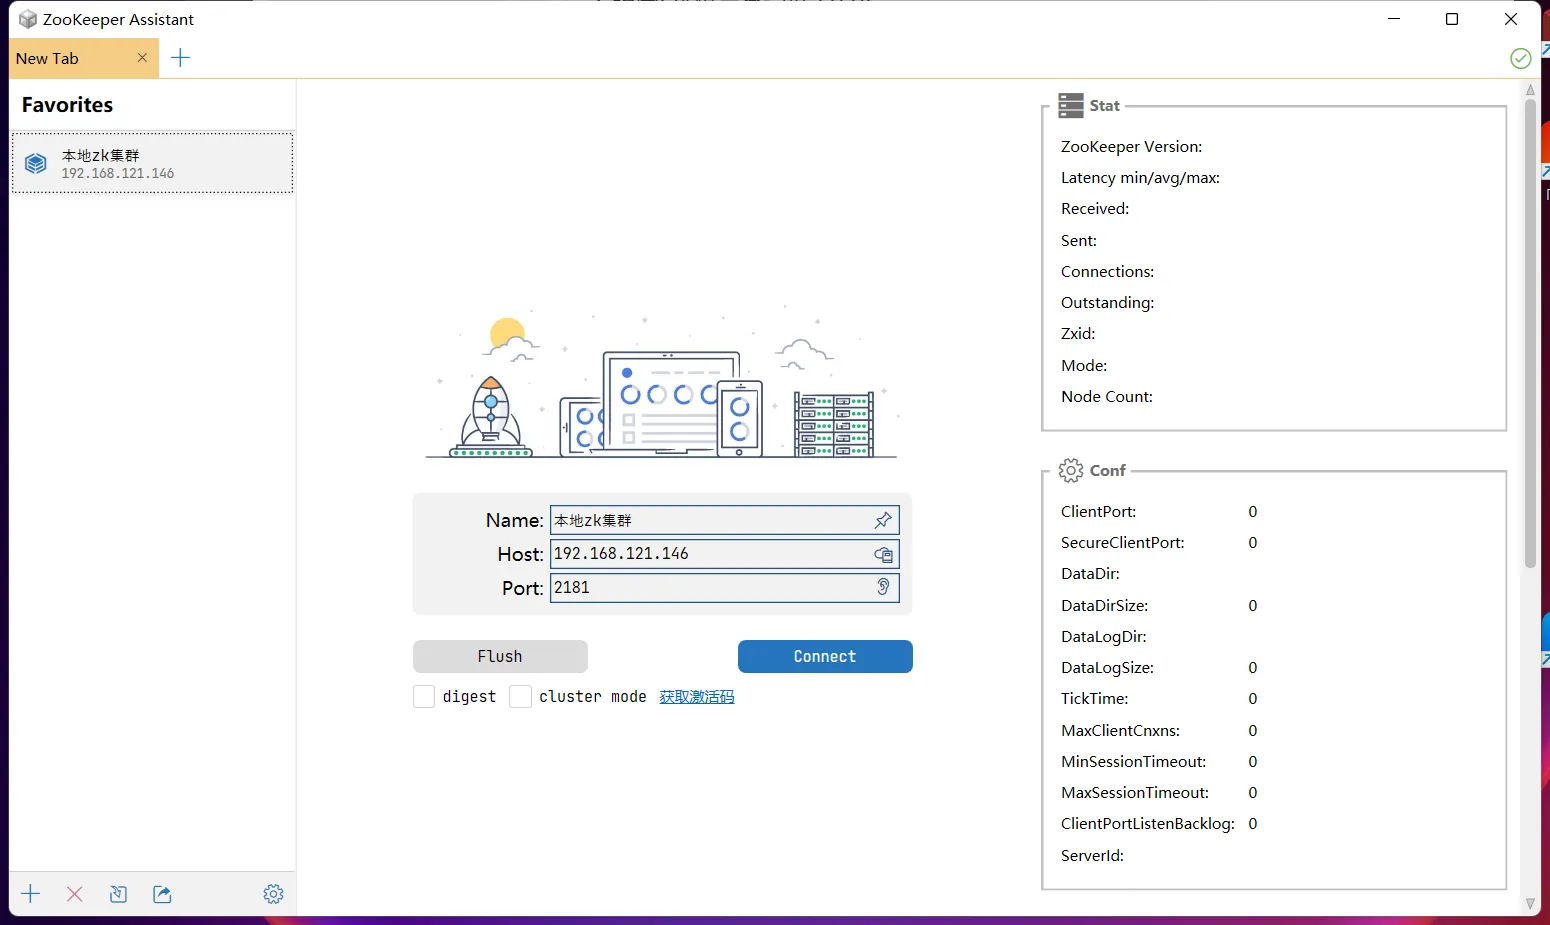Click the icon inside Port field
Image resolution: width=1550 pixels, height=925 pixels.
tap(883, 587)
